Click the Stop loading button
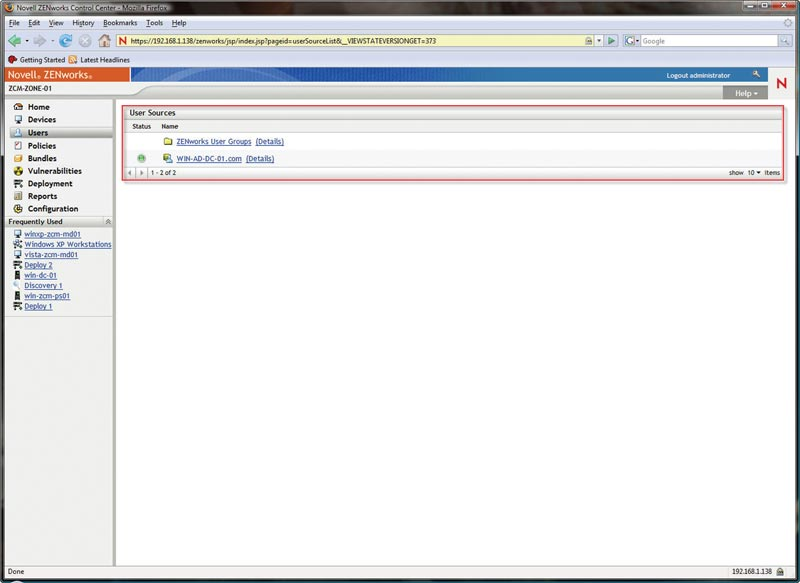Viewport: 800px width, 583px height. pos(85,41)
